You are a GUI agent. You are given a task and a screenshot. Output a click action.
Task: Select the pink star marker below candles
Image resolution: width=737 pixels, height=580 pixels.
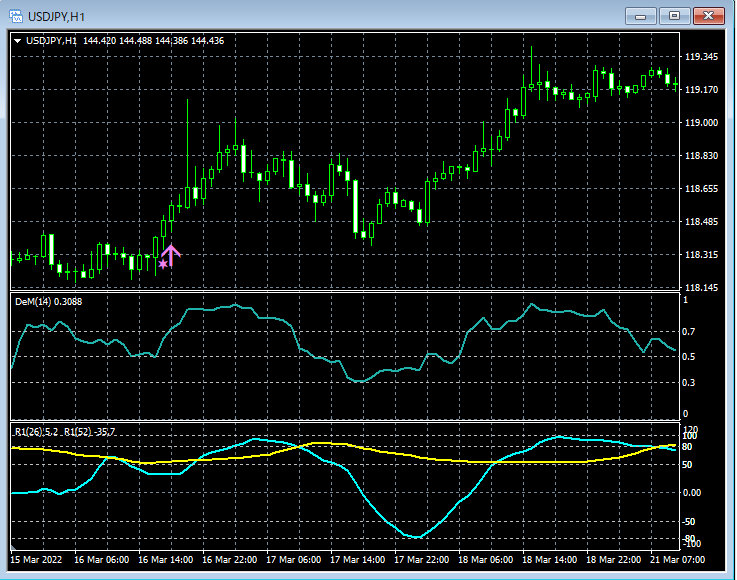click(x=163, y=265)
